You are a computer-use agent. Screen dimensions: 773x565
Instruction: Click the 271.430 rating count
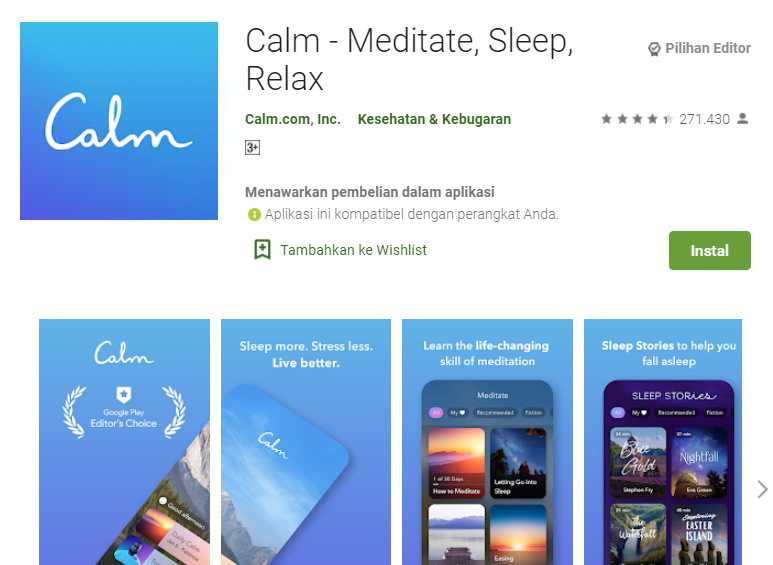[704, 119]
